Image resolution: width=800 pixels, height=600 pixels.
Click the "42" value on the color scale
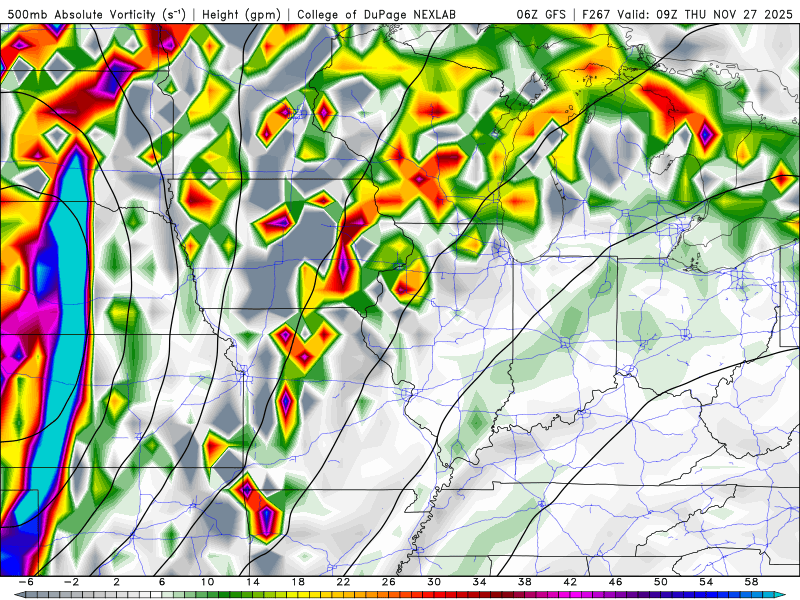point(570,582)
